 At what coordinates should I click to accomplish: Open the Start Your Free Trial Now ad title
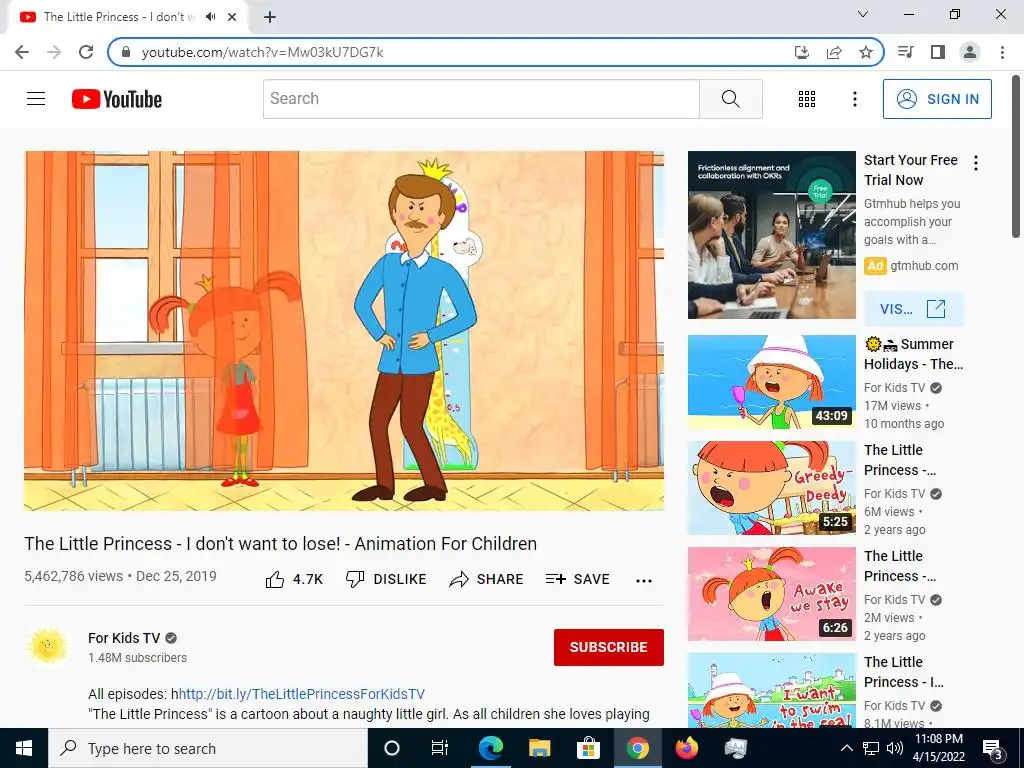click(x=911, y=170)
